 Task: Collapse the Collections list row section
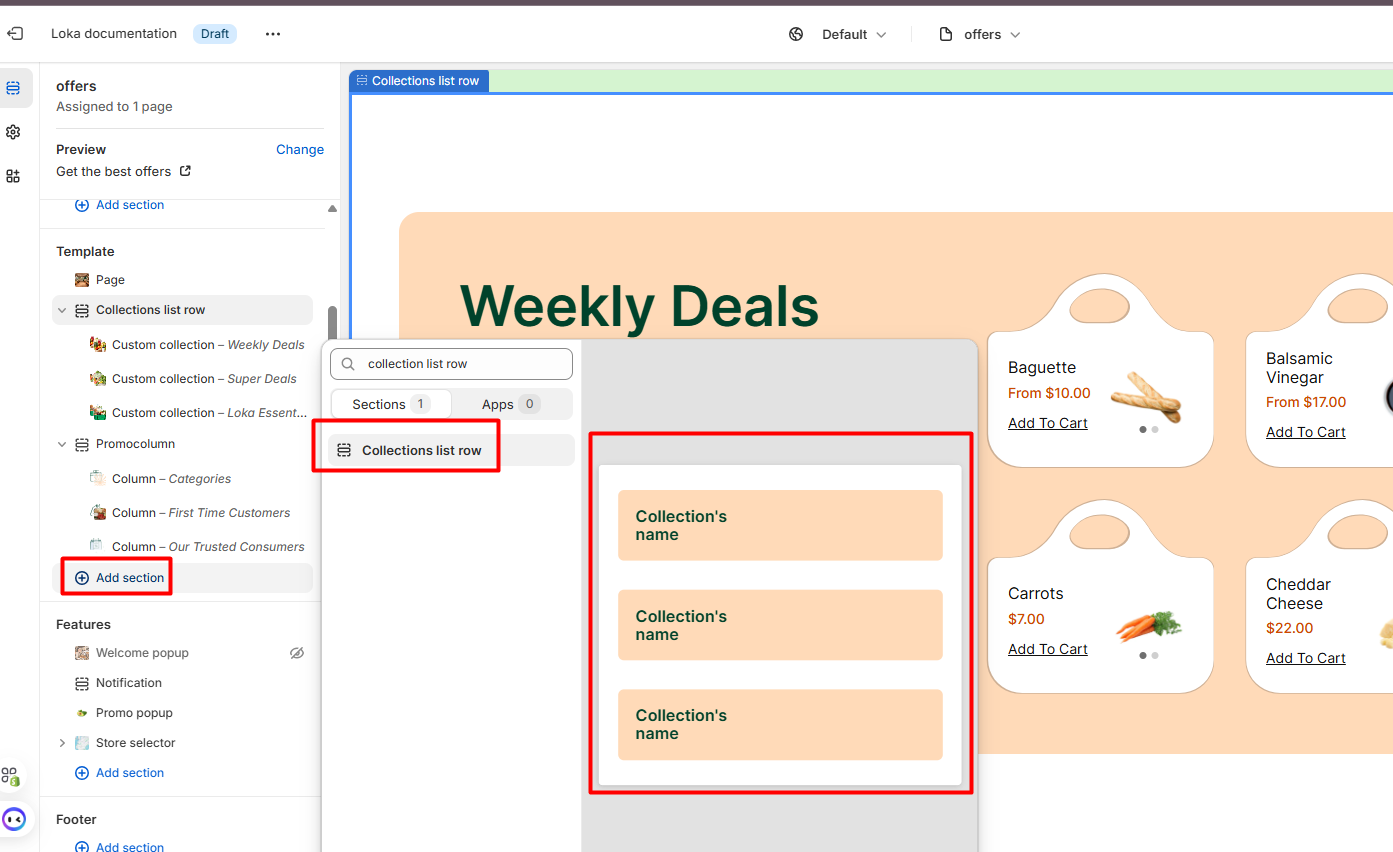click(62, 310)
